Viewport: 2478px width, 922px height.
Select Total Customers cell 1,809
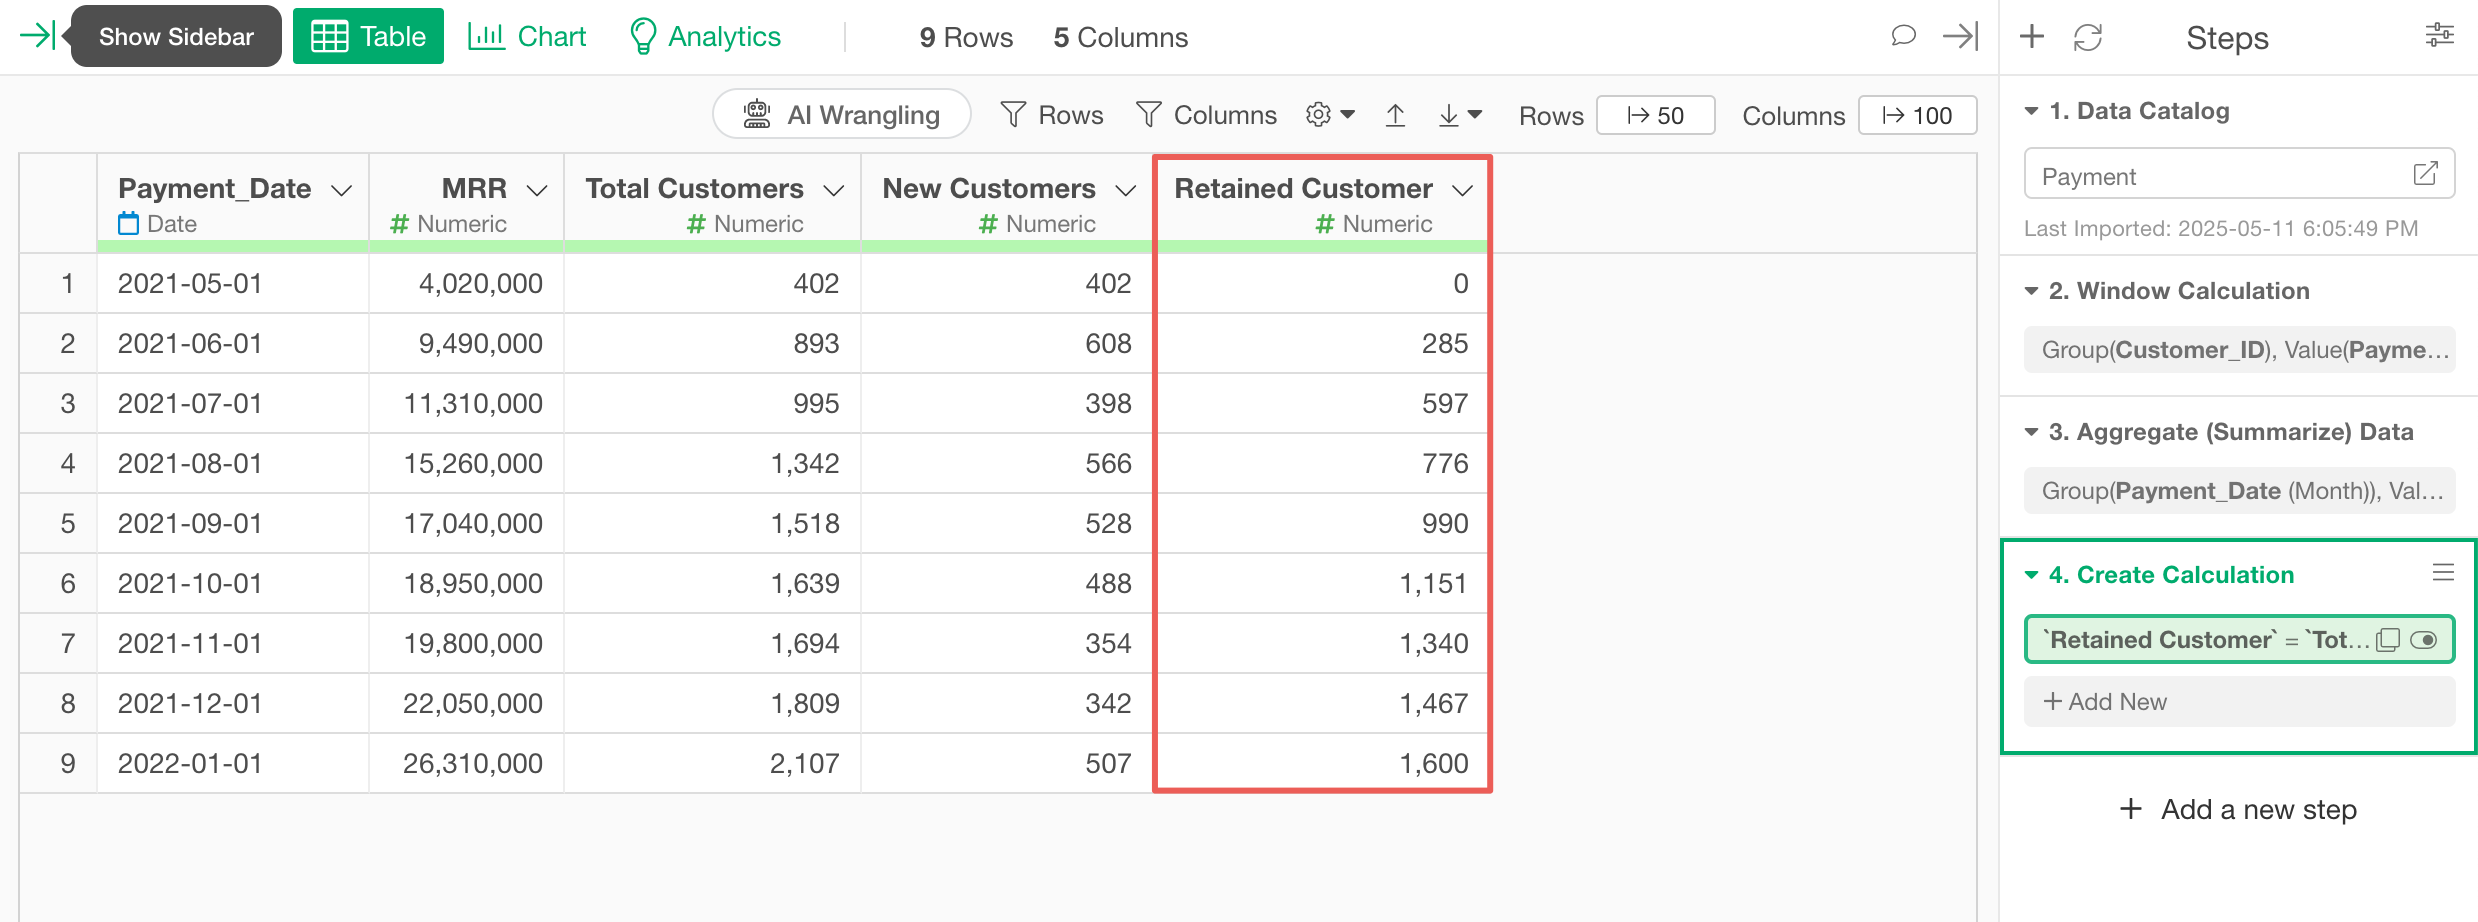[713, 703]
